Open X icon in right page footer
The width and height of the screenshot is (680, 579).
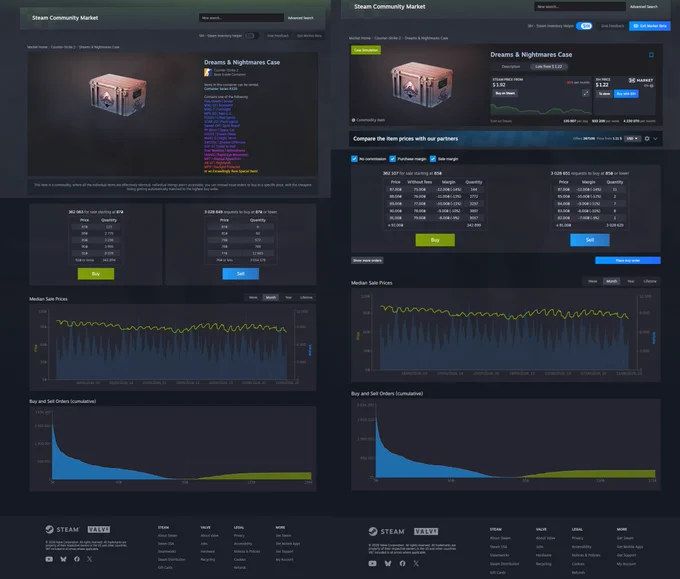coord(416,563)
